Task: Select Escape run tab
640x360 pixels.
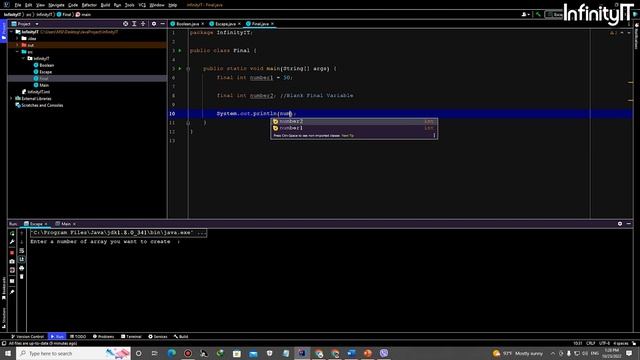Action: point(36,224)
